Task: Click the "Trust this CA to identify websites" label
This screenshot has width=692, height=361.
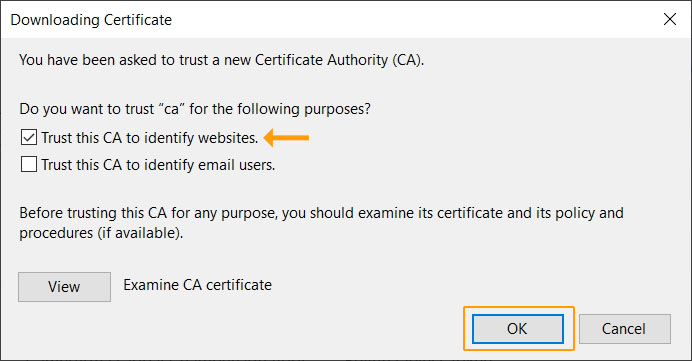Action: [150, 138]
